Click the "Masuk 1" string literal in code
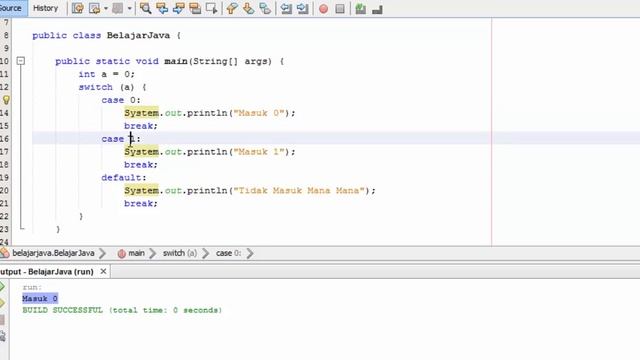This screenshot has width=640, height=360. point(259,152)
